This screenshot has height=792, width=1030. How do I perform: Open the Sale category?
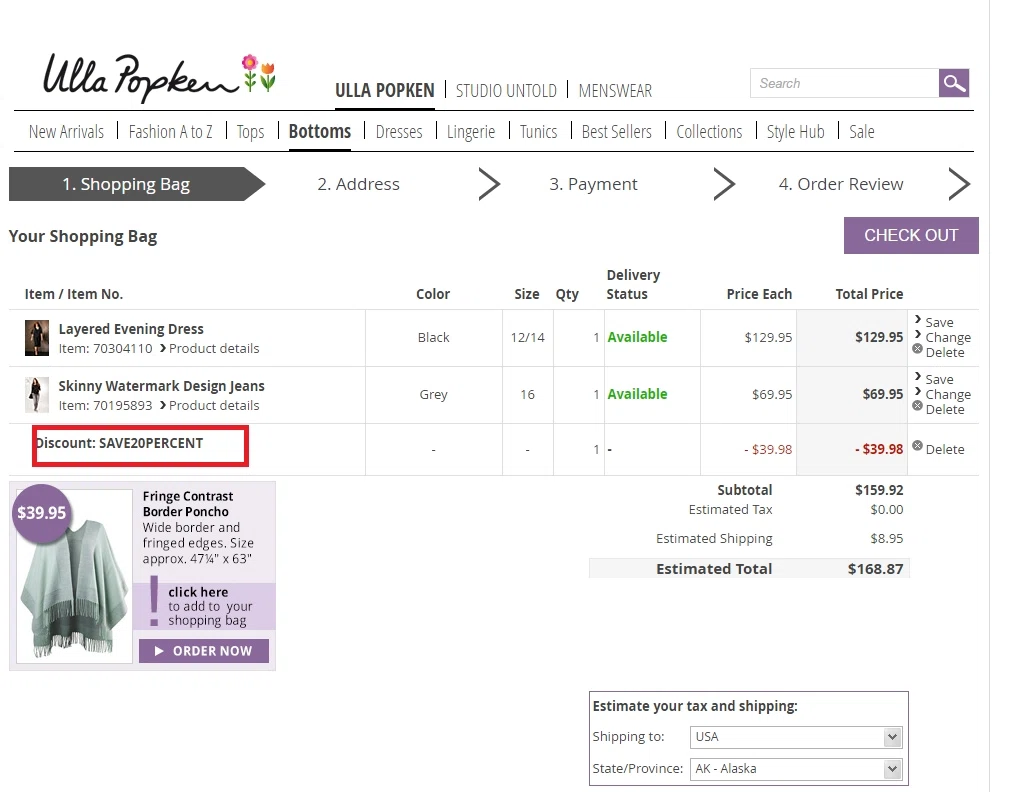click(x=862, y=132)
